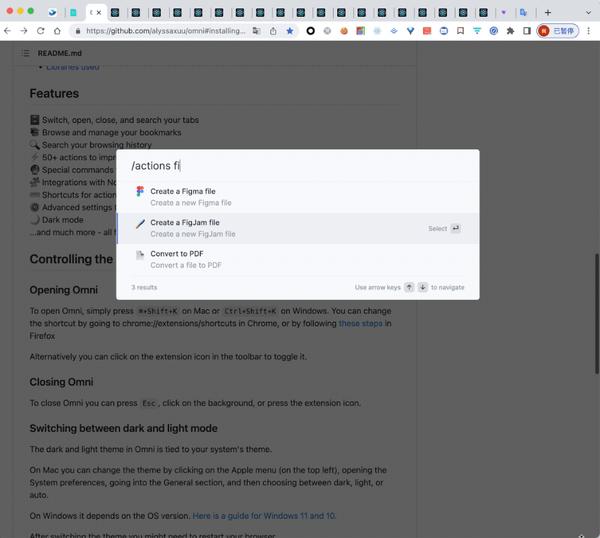Image resolution: width=600 pixels, height=538 pixels.
Task: Focus the github.com address bar
Action: 165,31
